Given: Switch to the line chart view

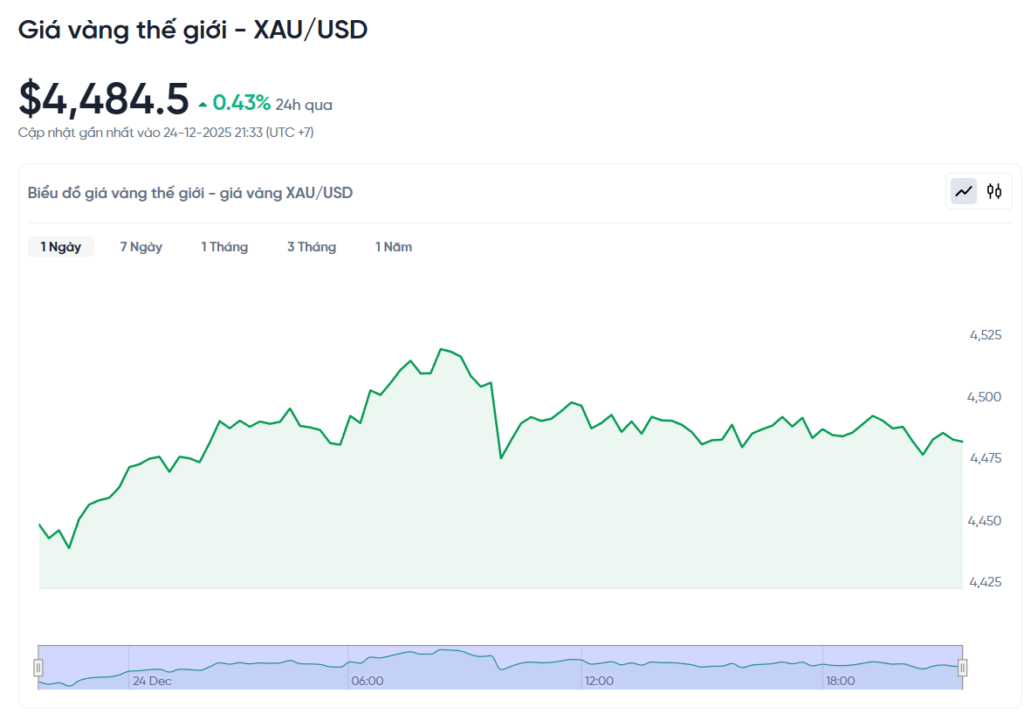Looking at the screenshot, I should coord(964,191).
